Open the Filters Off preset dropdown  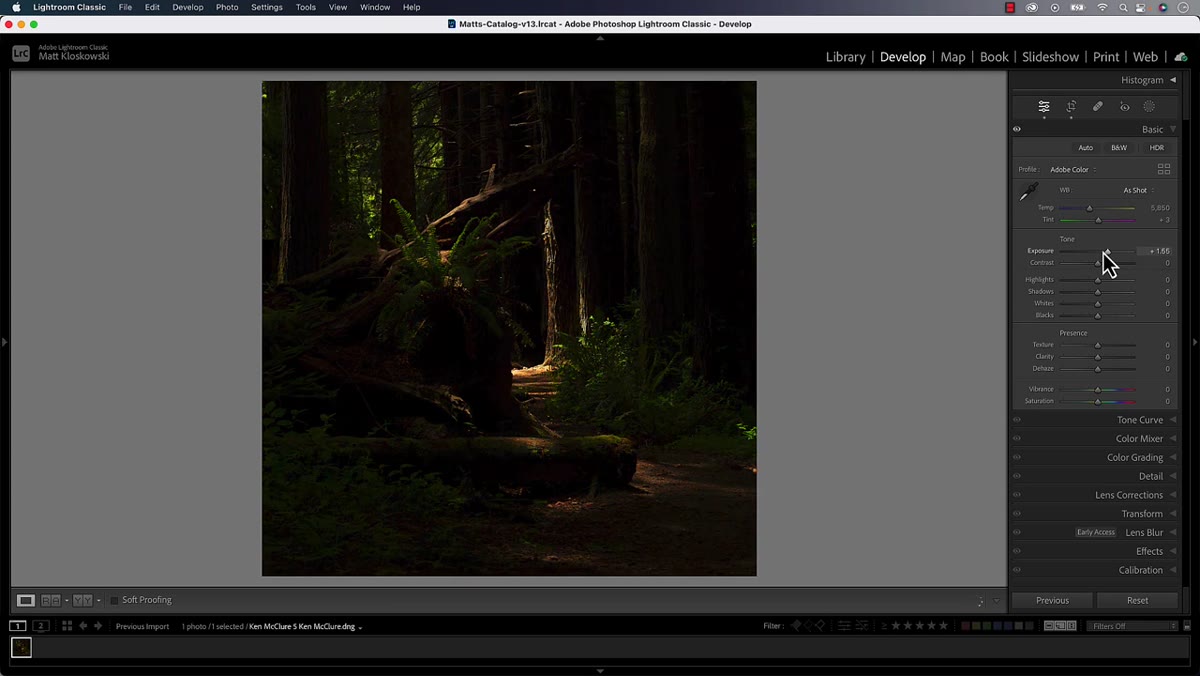(x=1133, y=626)
